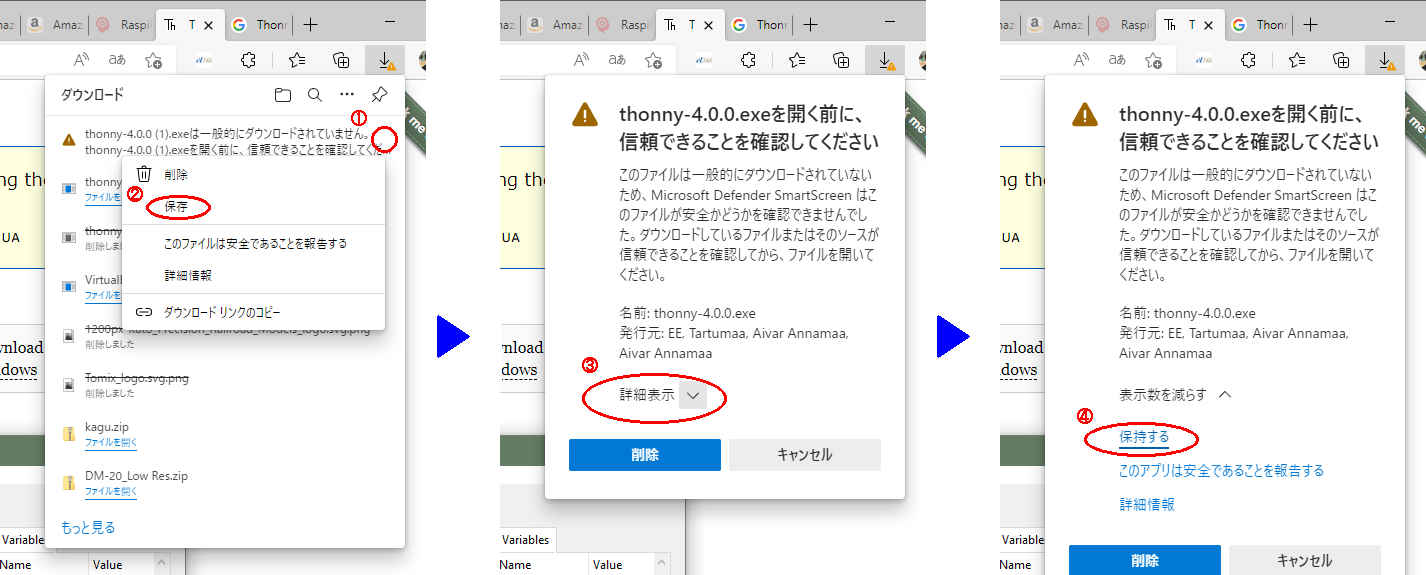Click the Downloads toolbar icon in the 詳細表示 dialog screenshot

tap(885, 60)
